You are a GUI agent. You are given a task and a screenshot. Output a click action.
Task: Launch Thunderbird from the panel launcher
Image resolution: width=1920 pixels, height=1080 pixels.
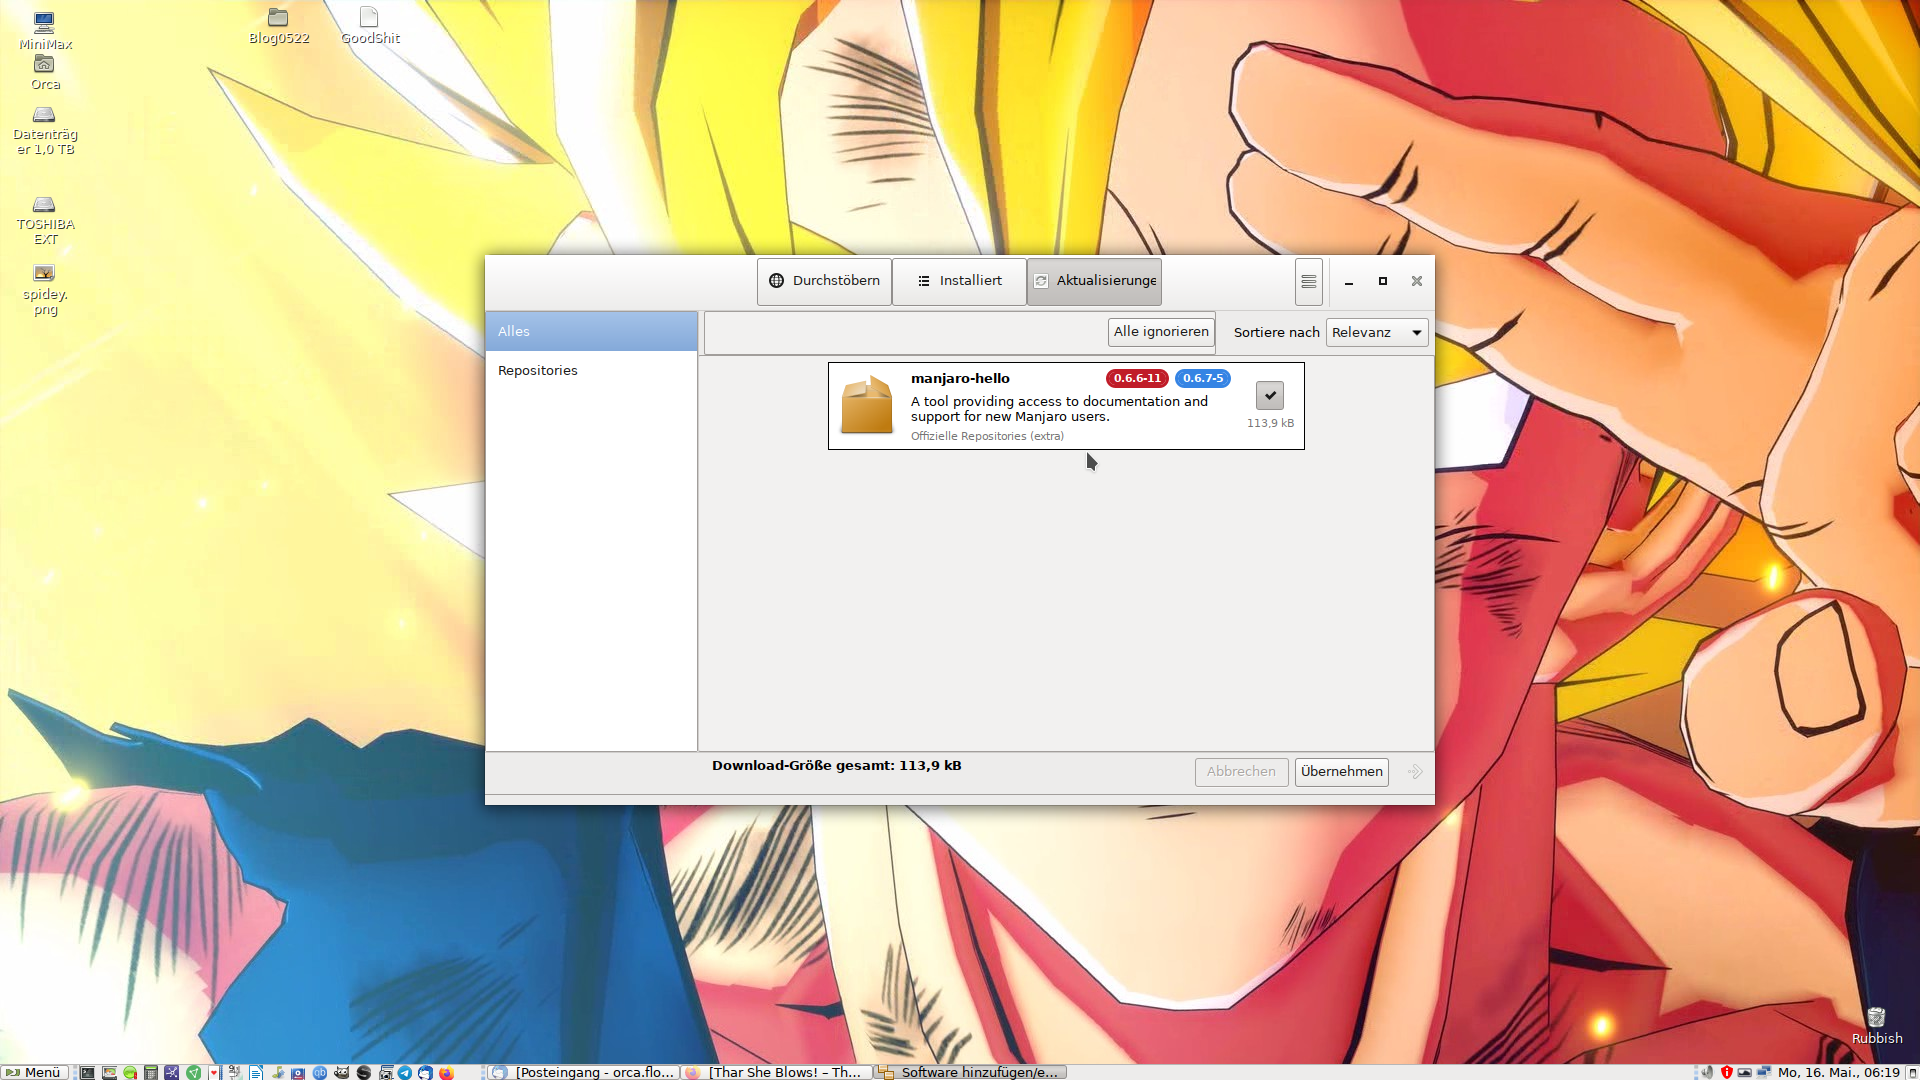tap(425, 1072)
